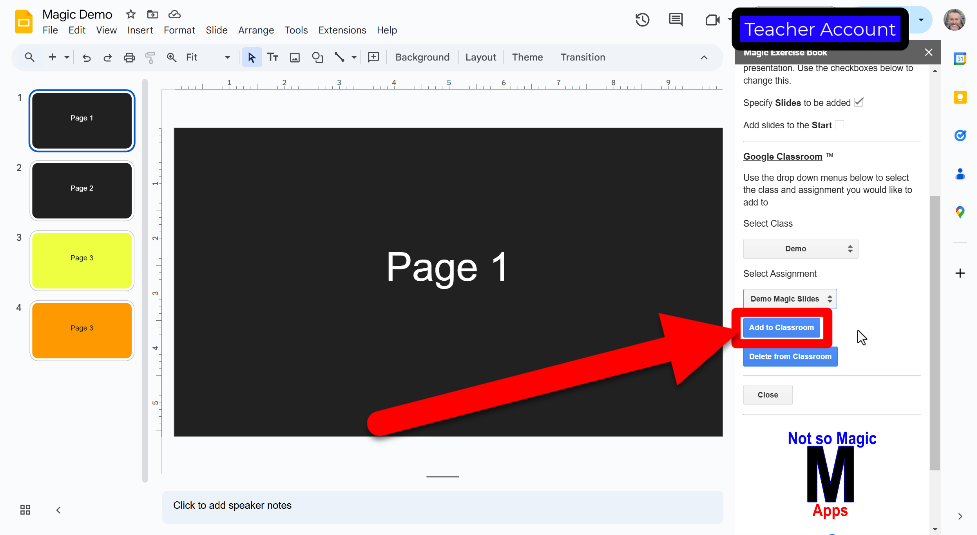Click the search menus magnifier icon

coord(29,57)
